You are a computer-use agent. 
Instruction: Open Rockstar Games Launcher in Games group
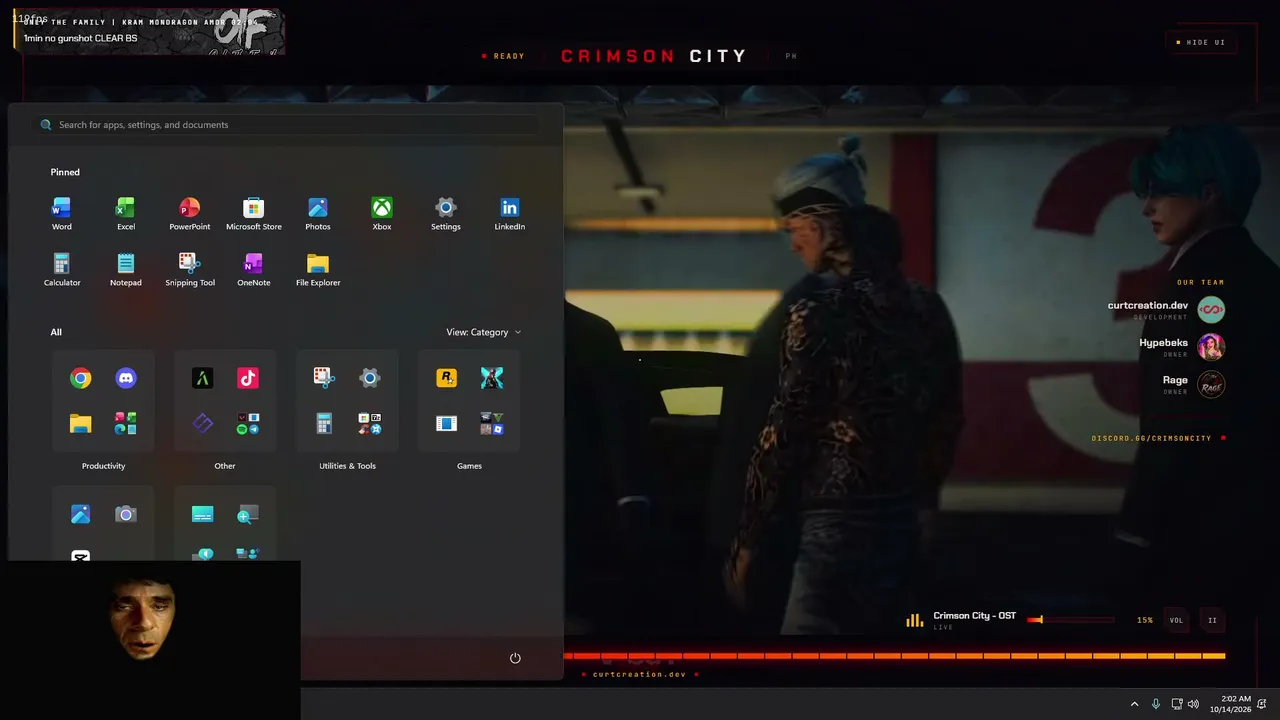pos(446,378)
